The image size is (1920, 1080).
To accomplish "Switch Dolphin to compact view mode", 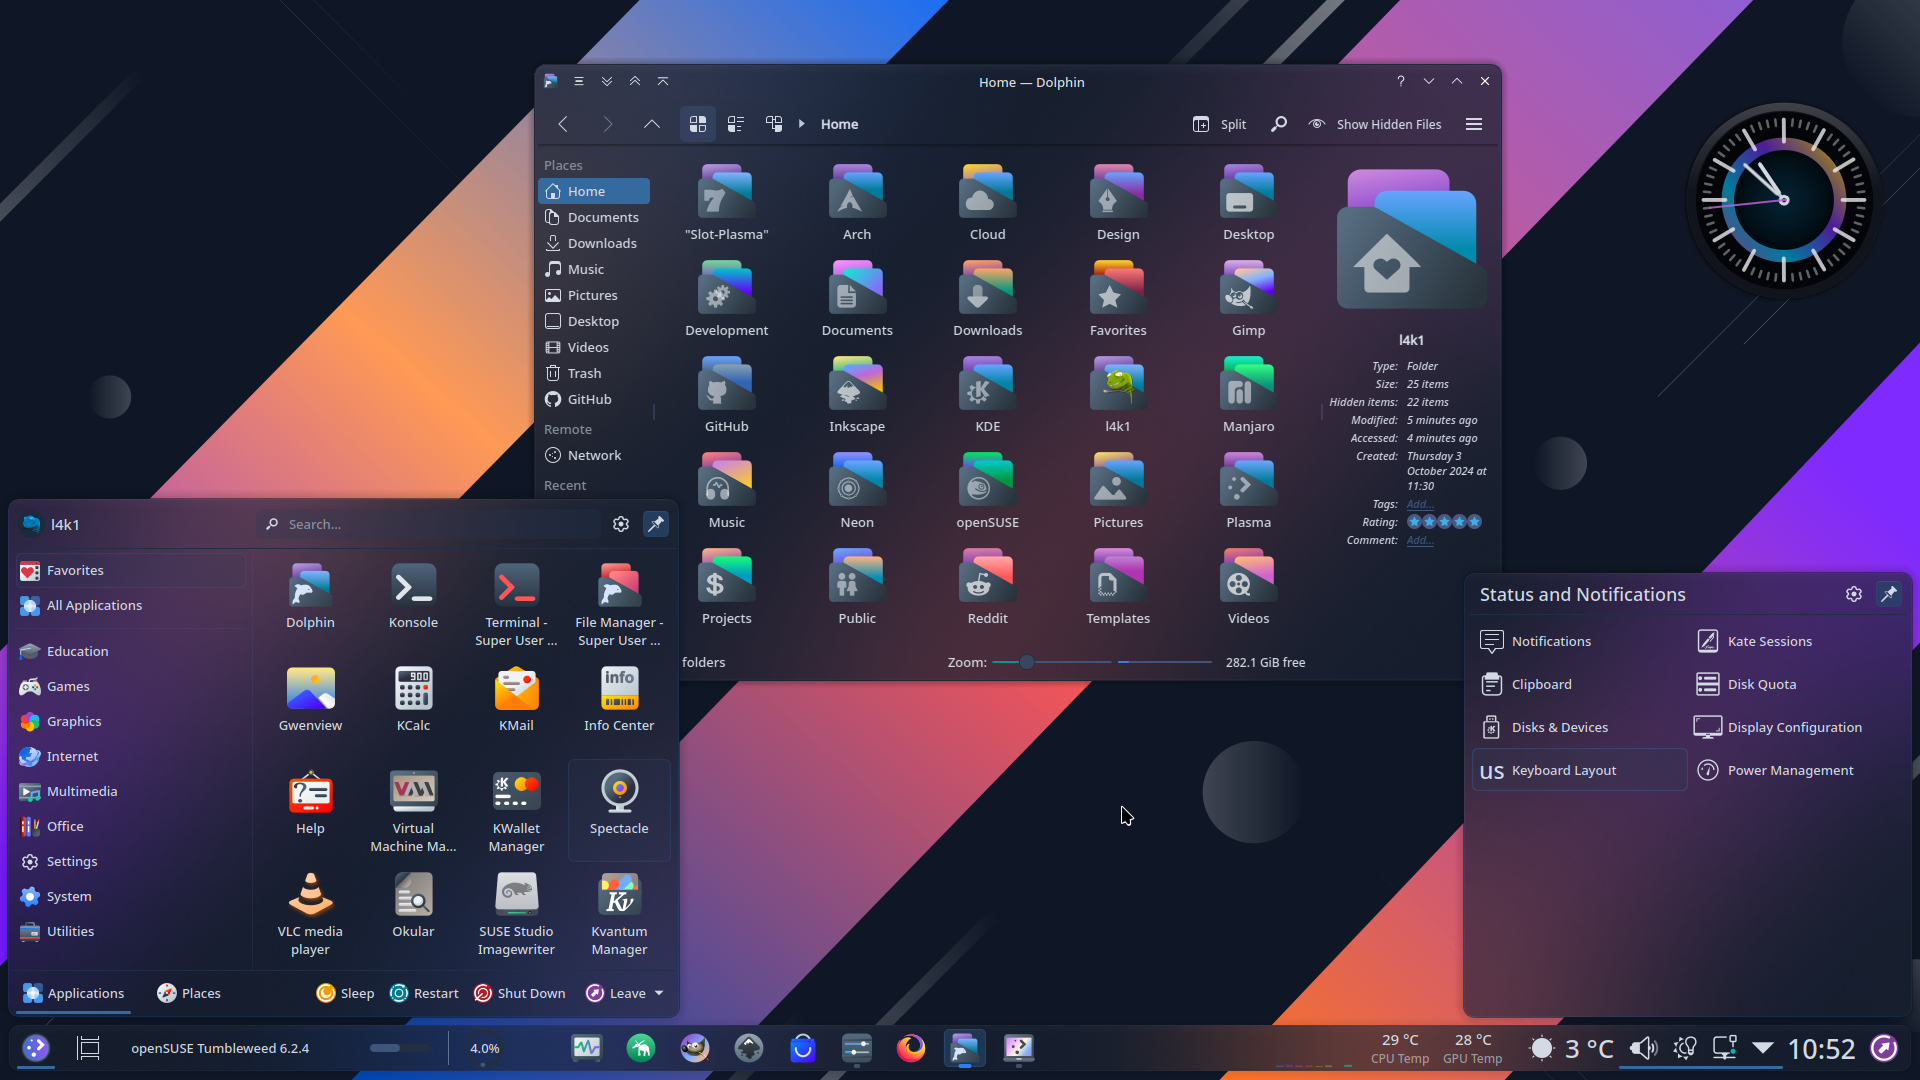I will pos(736,124).
